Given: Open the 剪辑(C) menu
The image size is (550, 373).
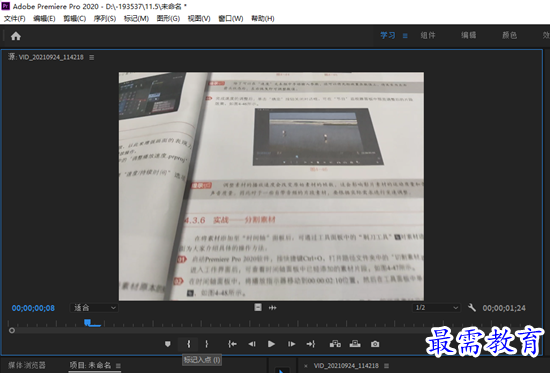Looking at the screenshot, I should (x=74, y=19).
